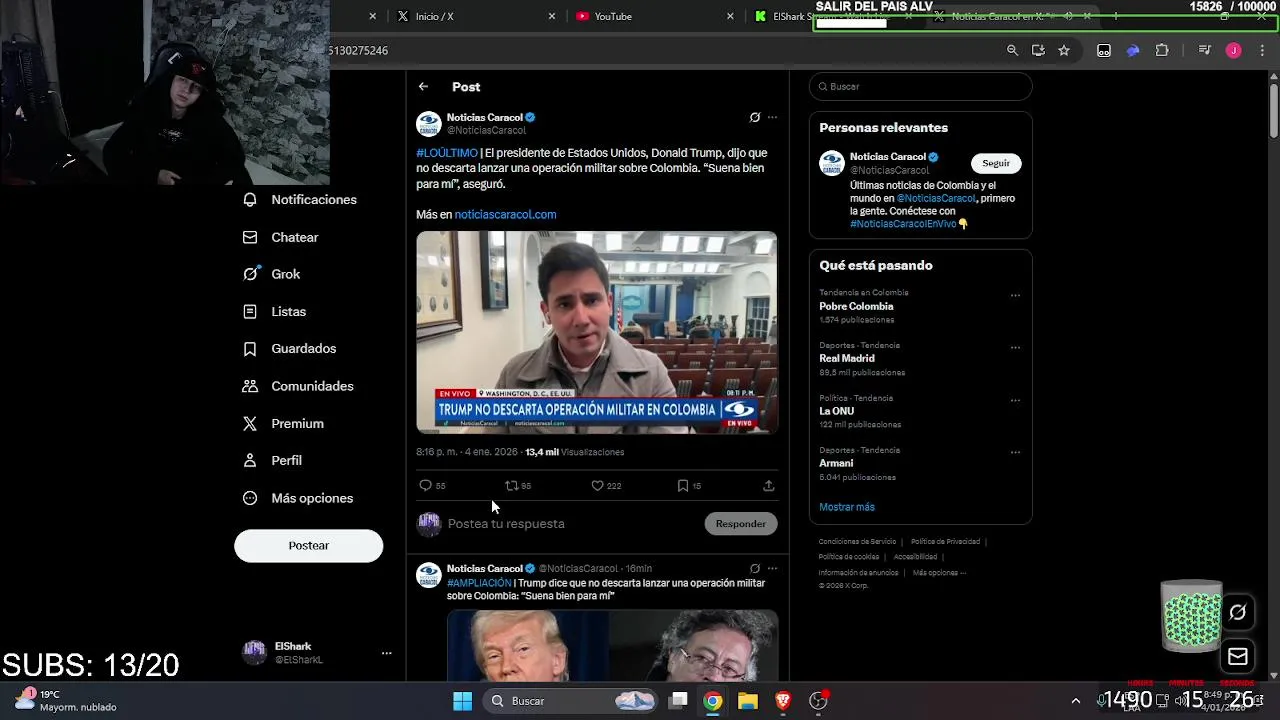This screenshot has width=1280, height=720.
Task: Open the Real Madrid trend
Action: coord(847,359)
